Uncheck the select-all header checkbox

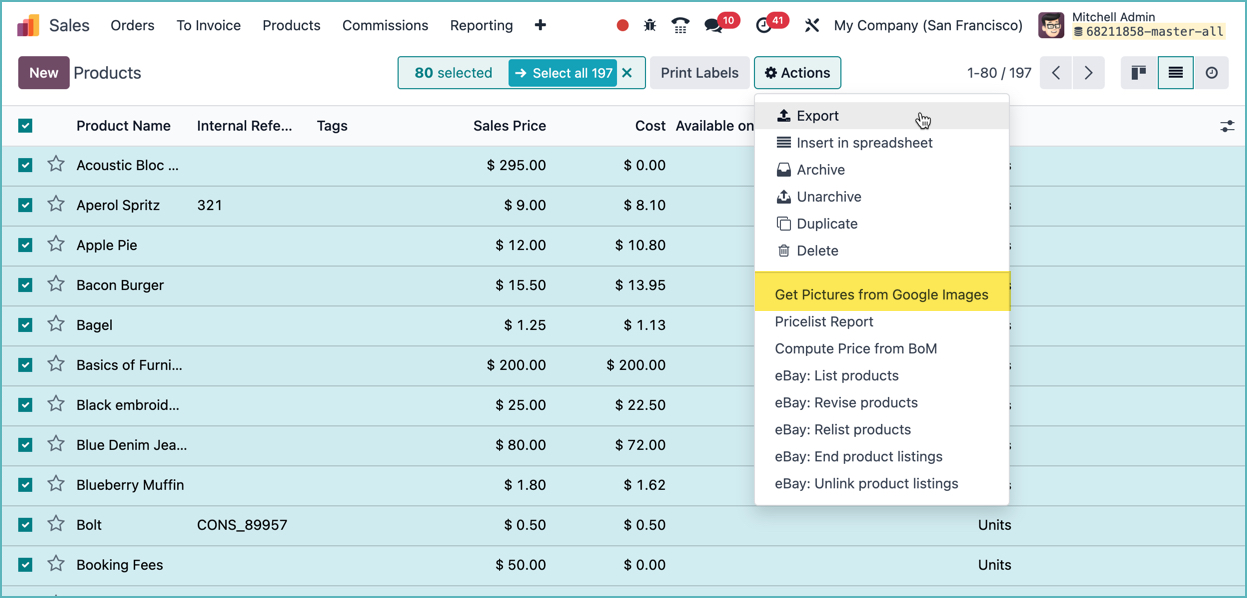coord(26,126)
